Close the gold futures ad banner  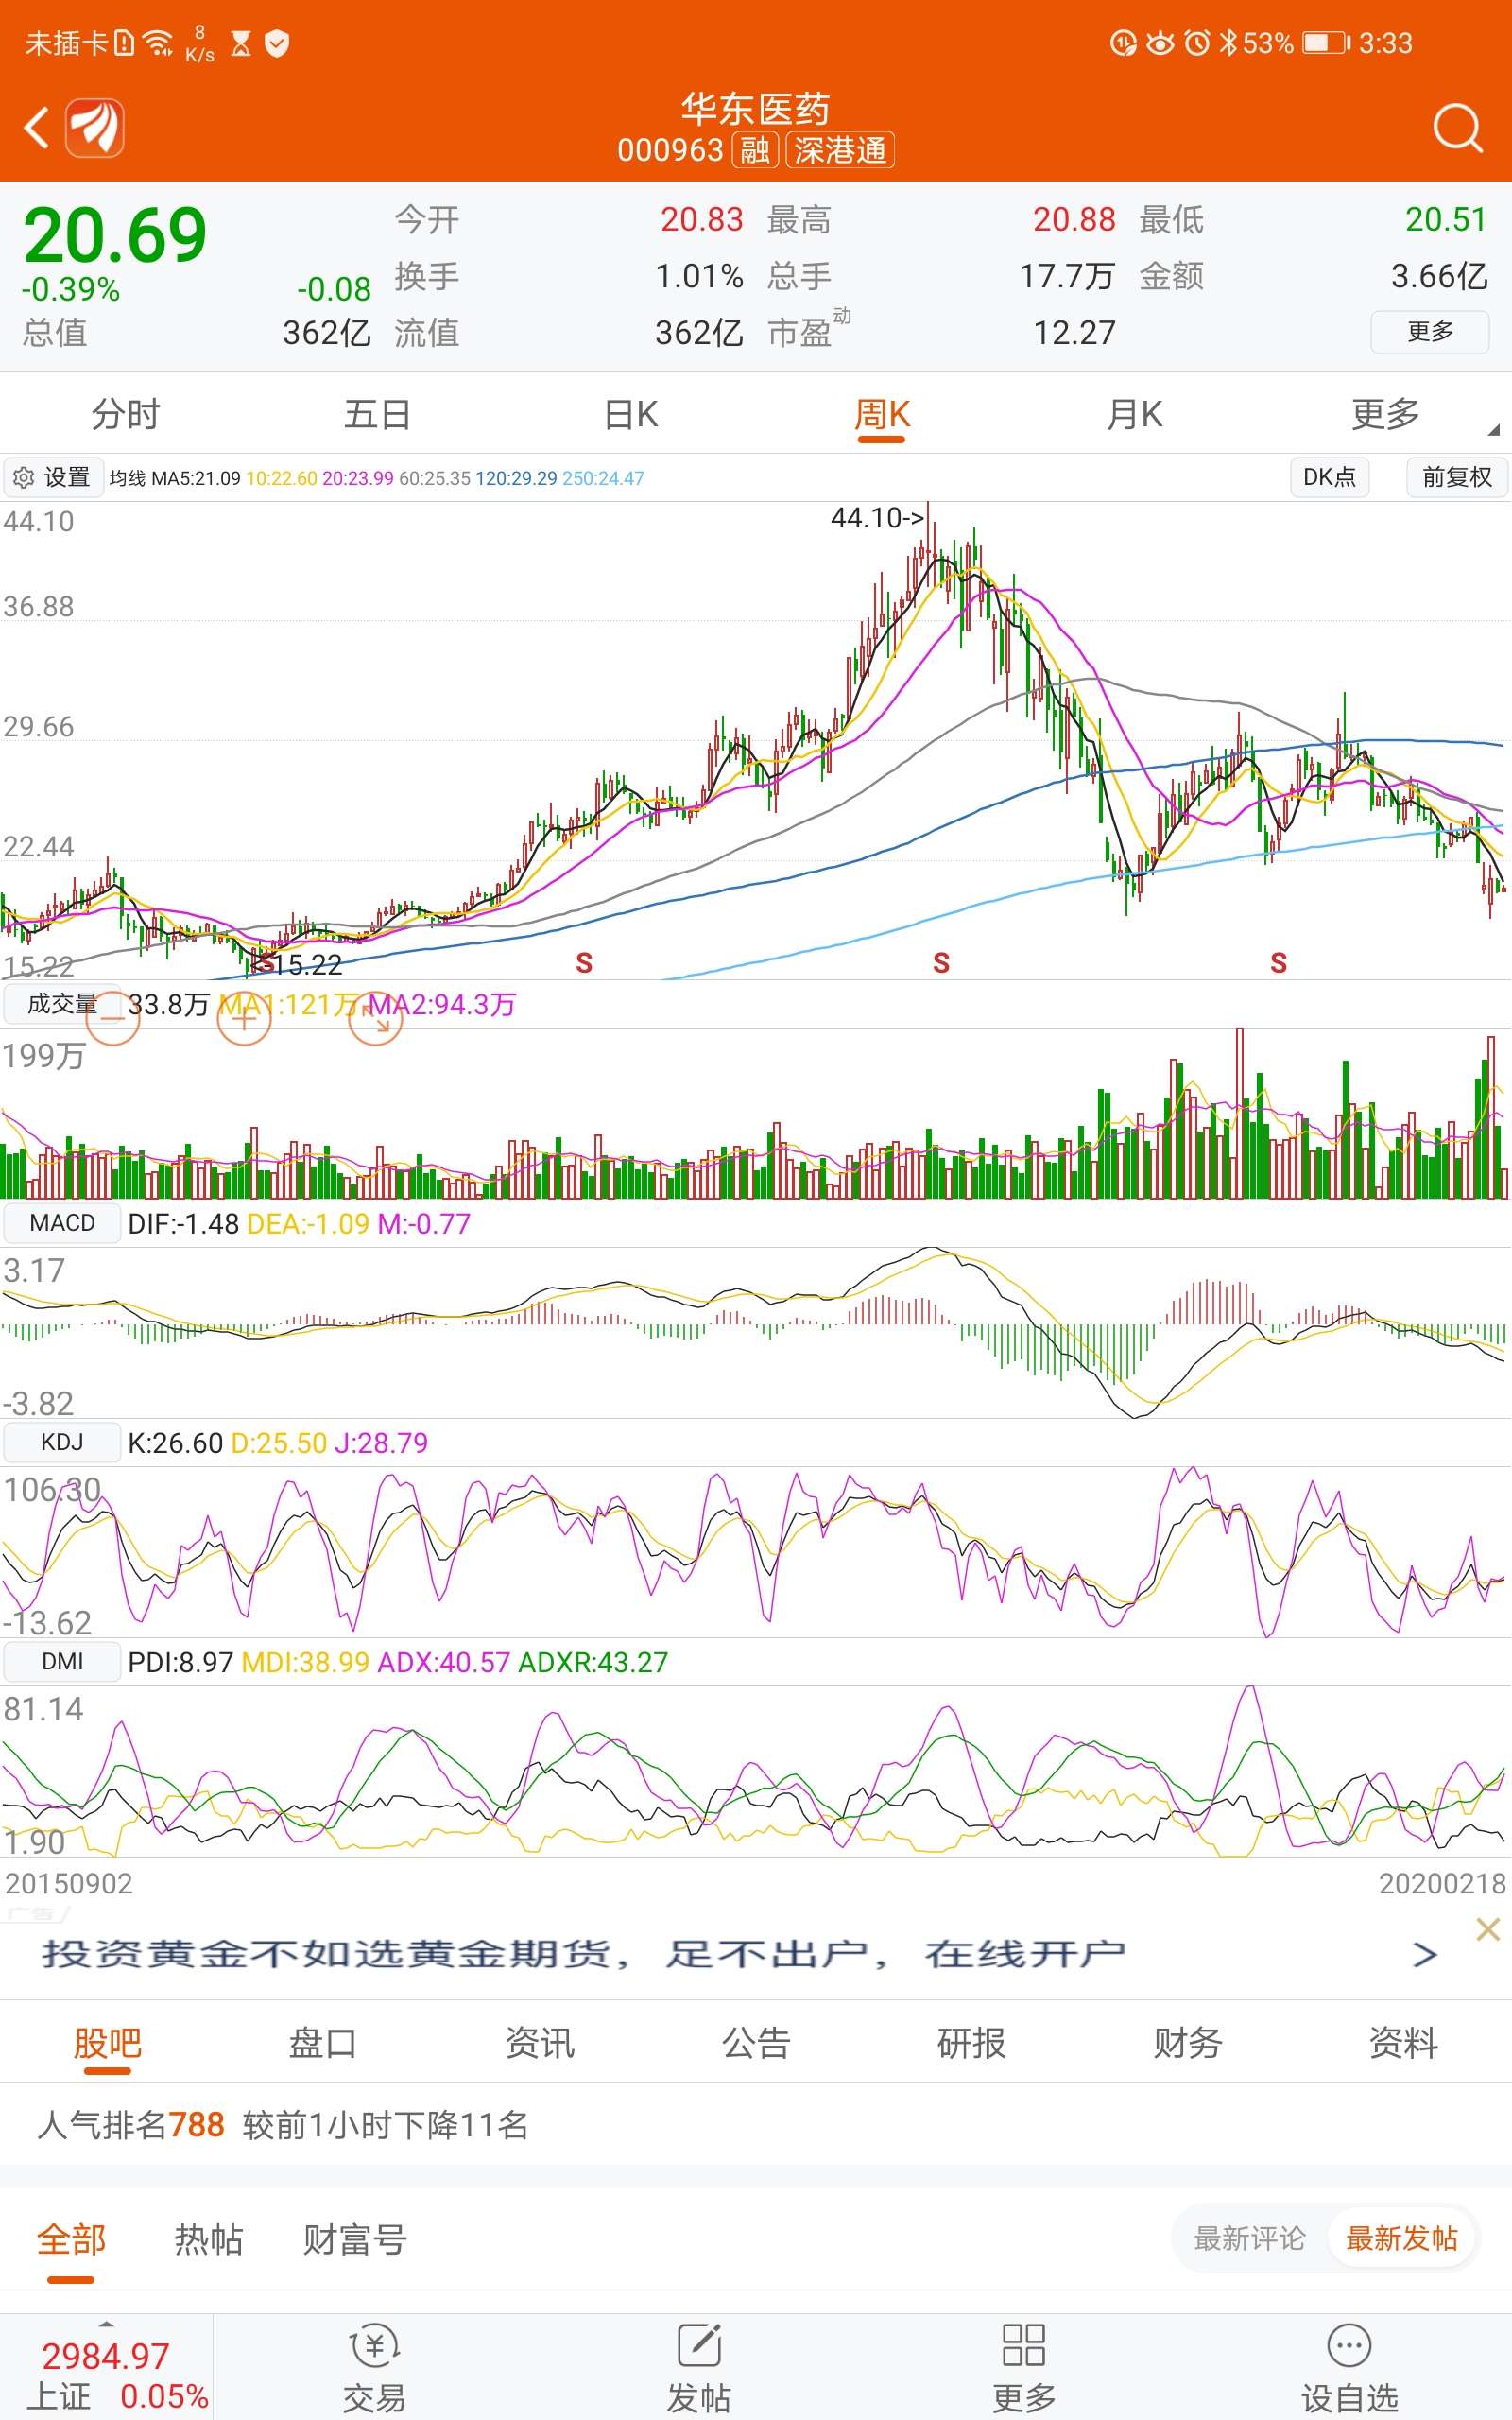(x=1488, y=1929)
